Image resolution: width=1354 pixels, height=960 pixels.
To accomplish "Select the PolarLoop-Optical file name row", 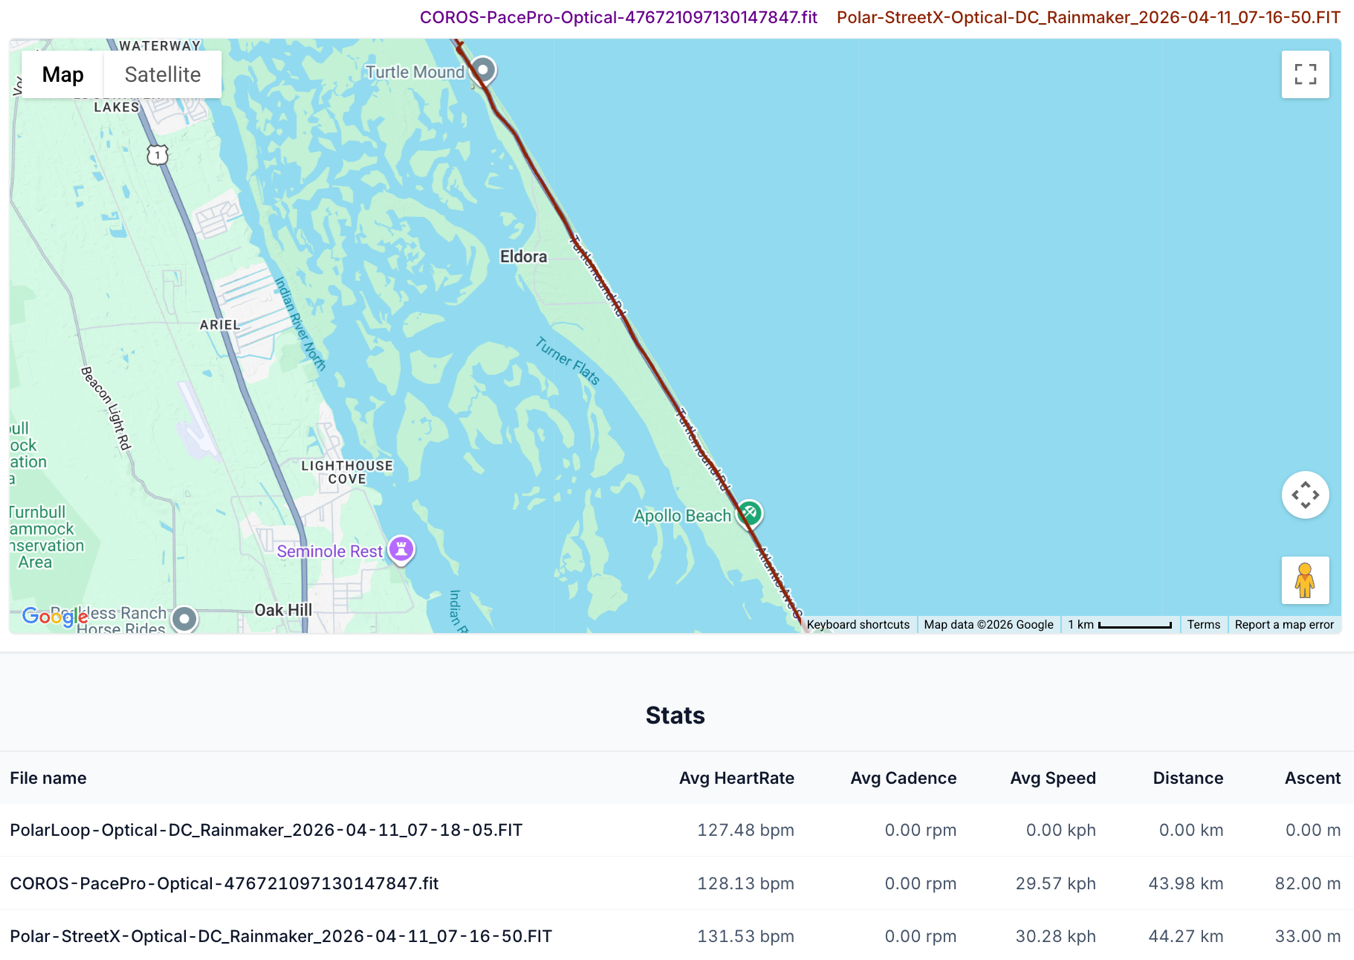I will pos(266,830).
